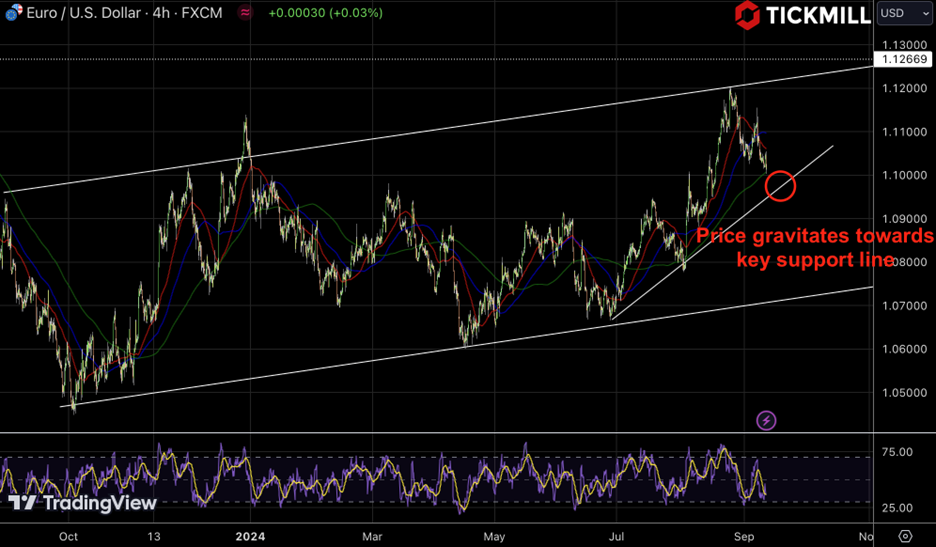Click the purple lightning bolt event icon
Viewport: 936px width, 547px height.
point(766,420)
